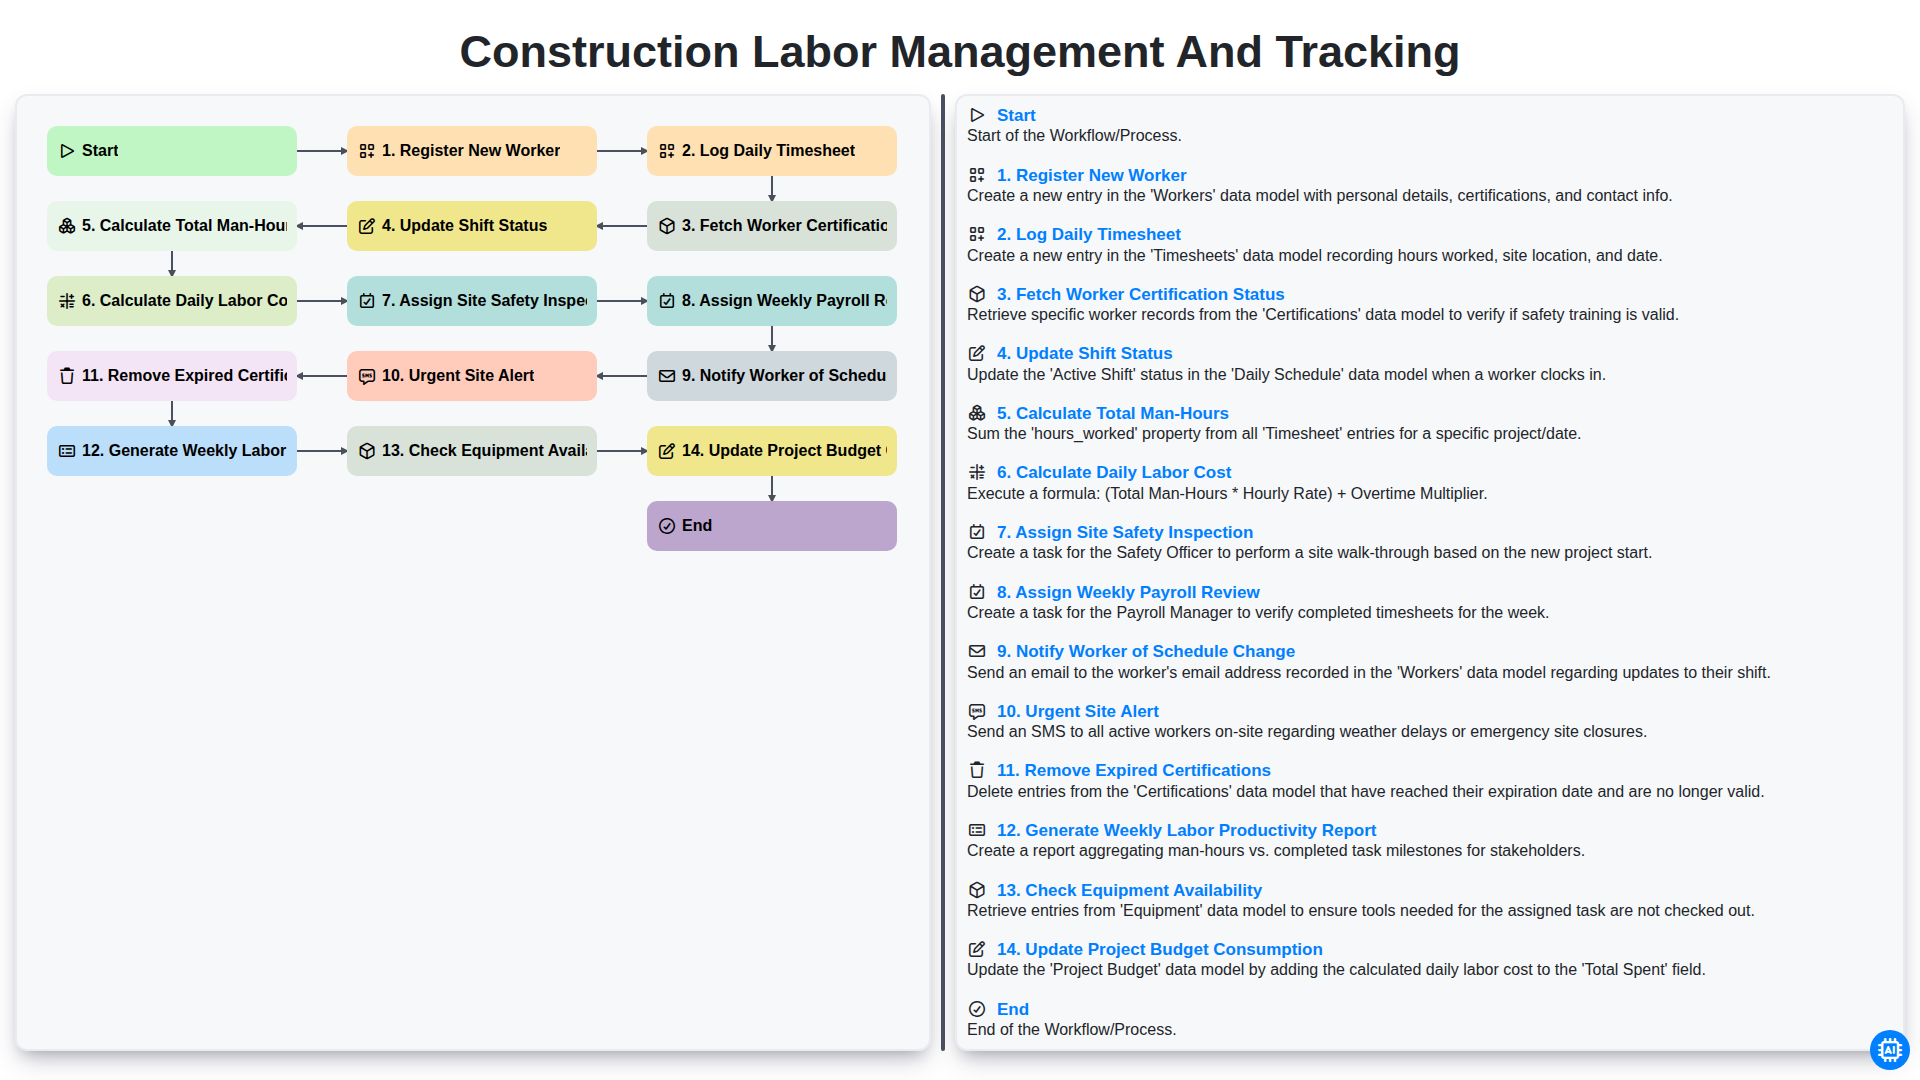Select the 10. Urgent Site Alert node label

458,376
